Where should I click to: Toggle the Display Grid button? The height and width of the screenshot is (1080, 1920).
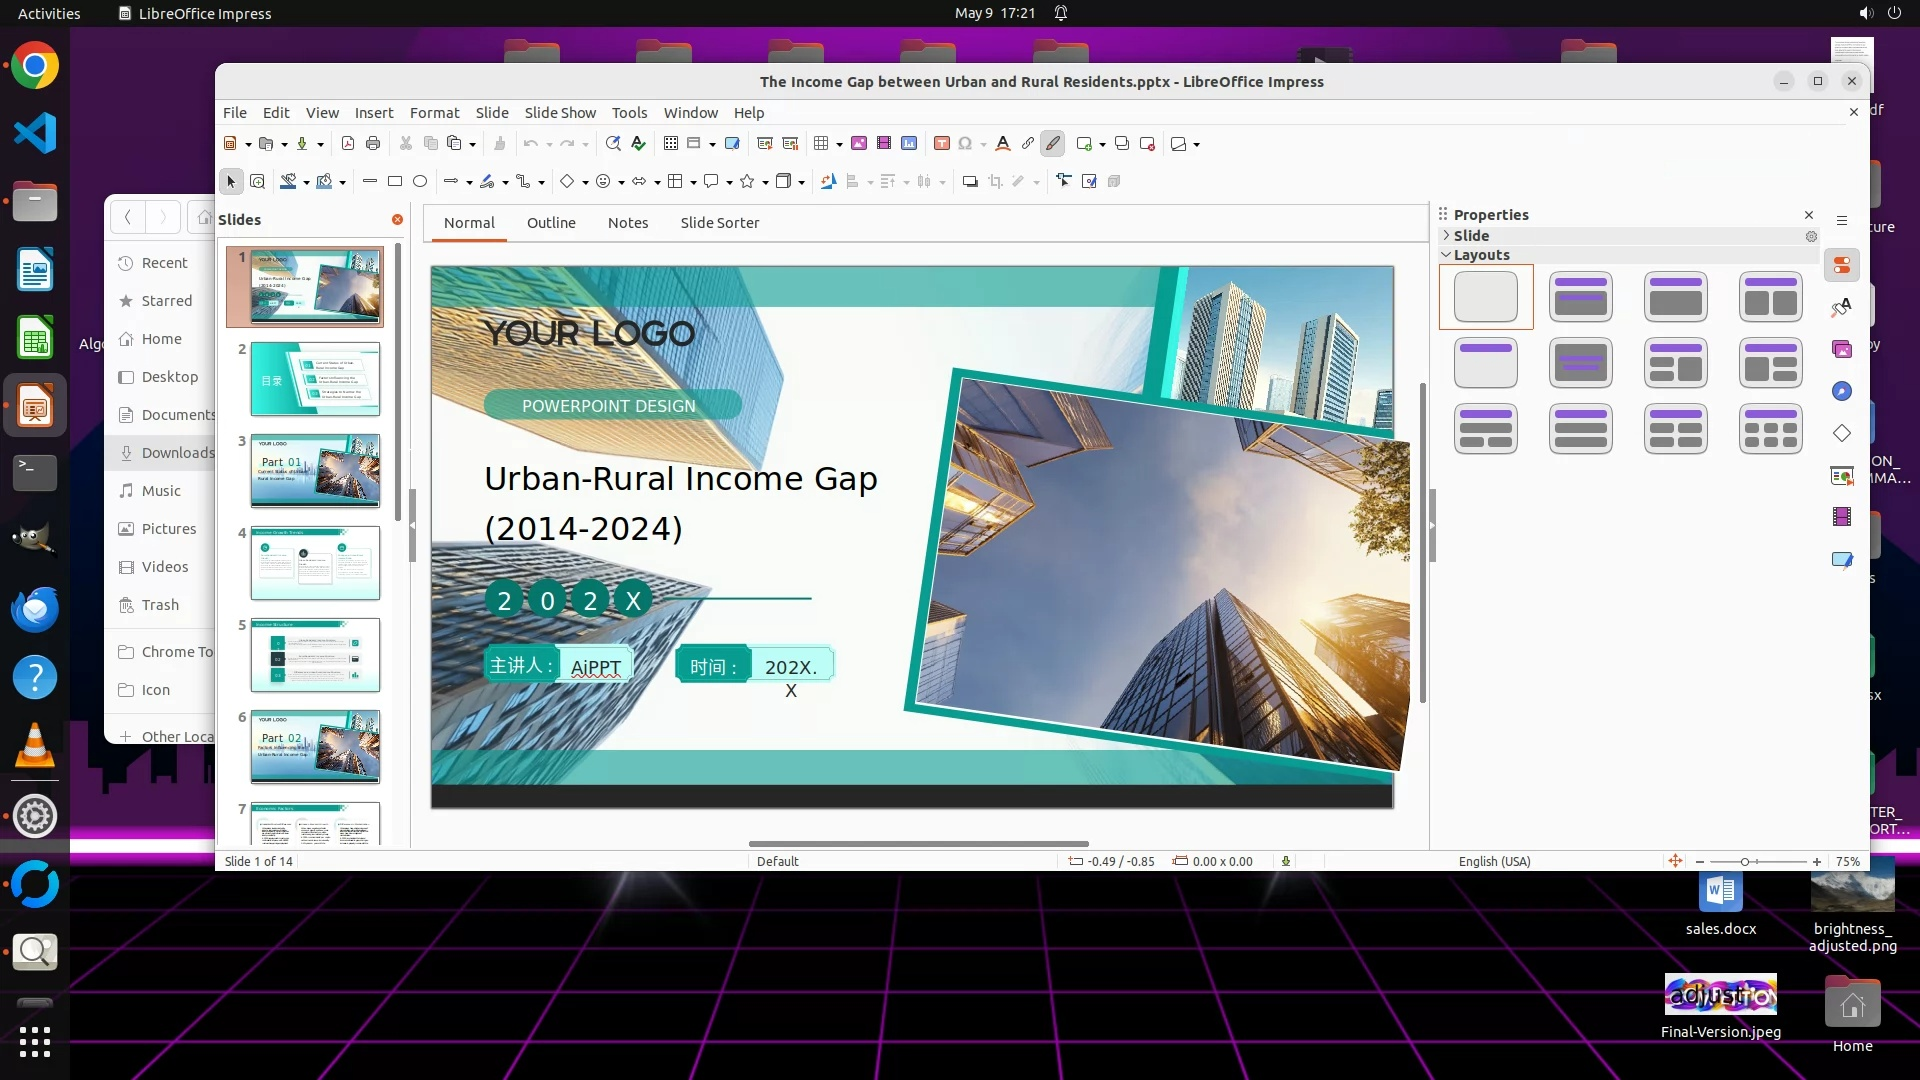(671, 143)
